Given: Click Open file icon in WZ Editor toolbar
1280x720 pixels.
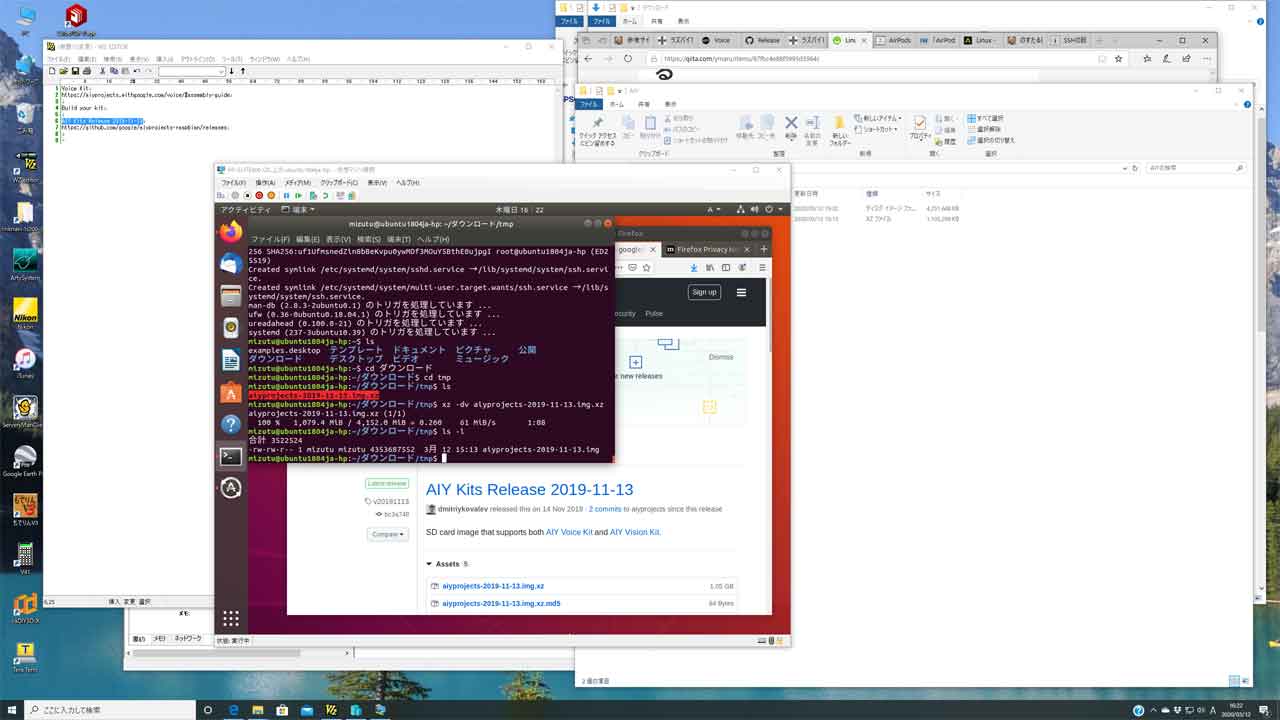Looking at the screenshot, I should (x=62, y=71).
